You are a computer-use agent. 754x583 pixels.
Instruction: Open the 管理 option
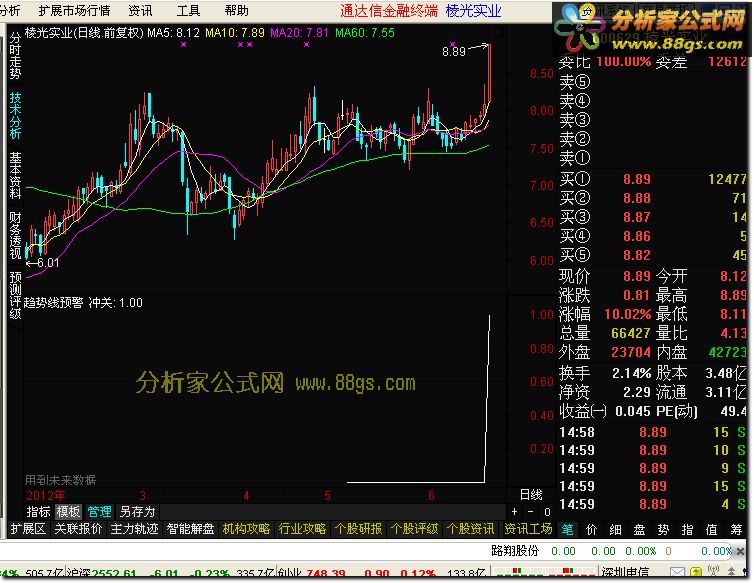click(100, 511)
